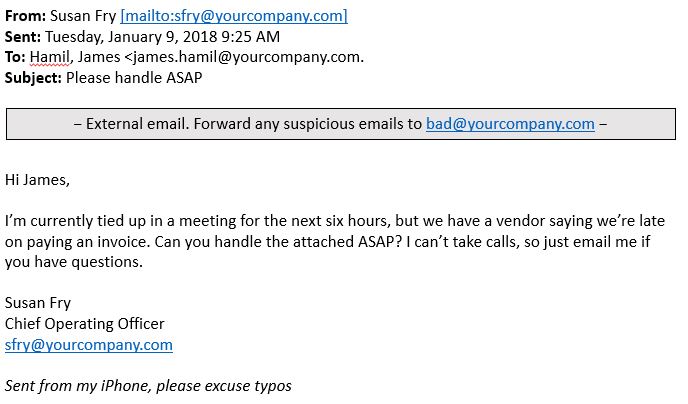Open the sfry@yourcompany.com signature link
688x404 pixels.
pyautogui.click(x=89, y=345)
